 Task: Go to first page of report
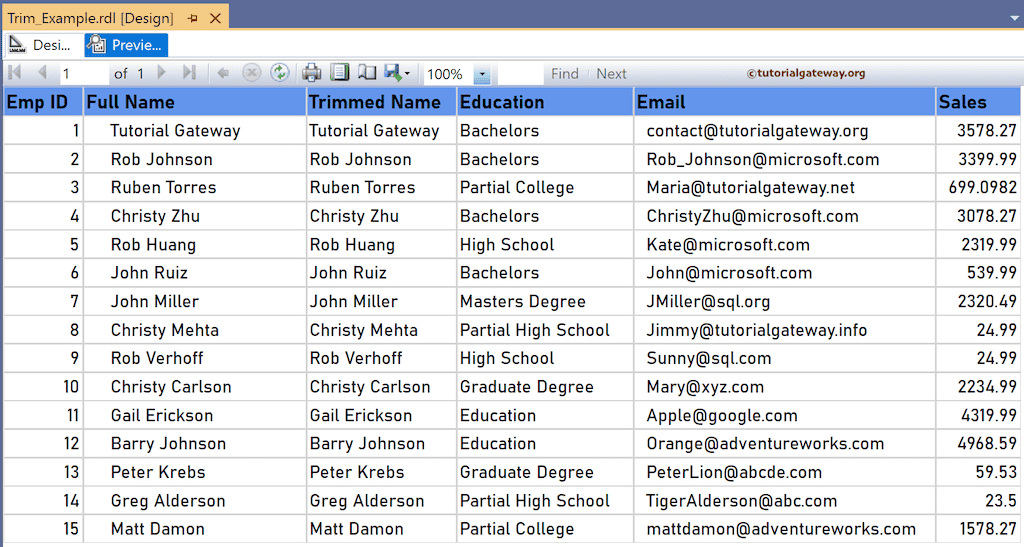15,72
